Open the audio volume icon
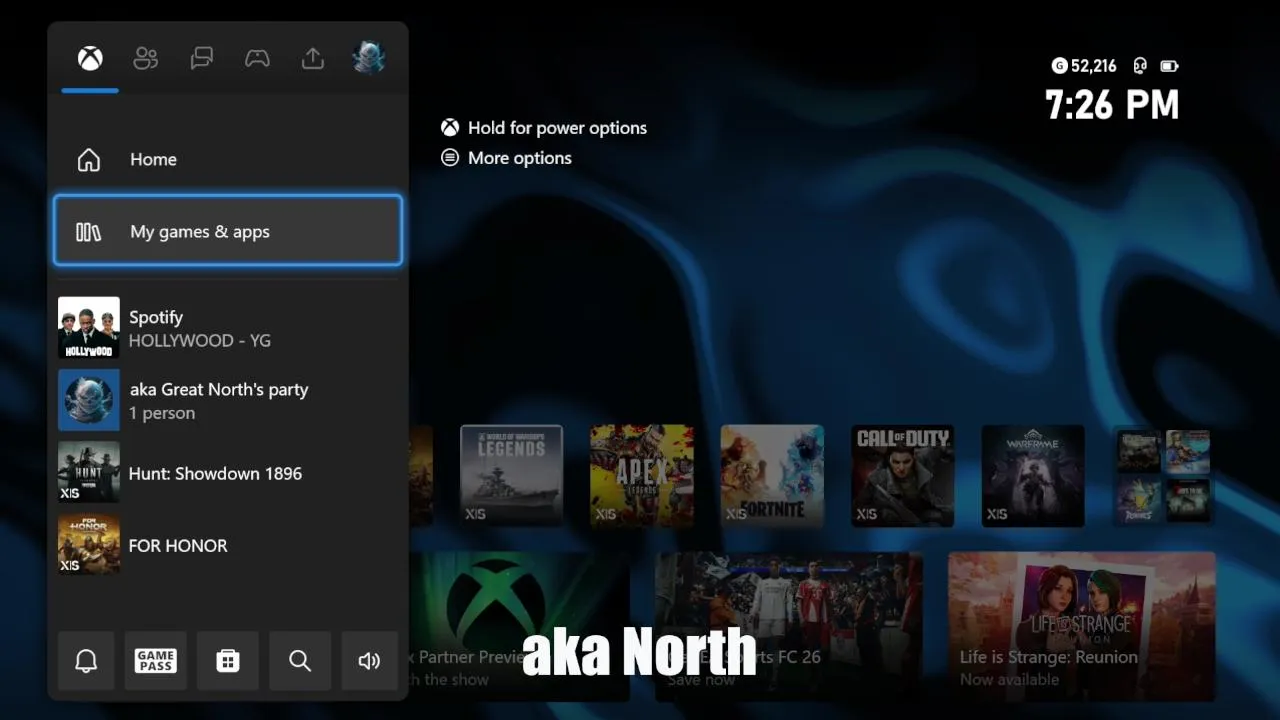The image size is (1280, 720). point(370,661)
